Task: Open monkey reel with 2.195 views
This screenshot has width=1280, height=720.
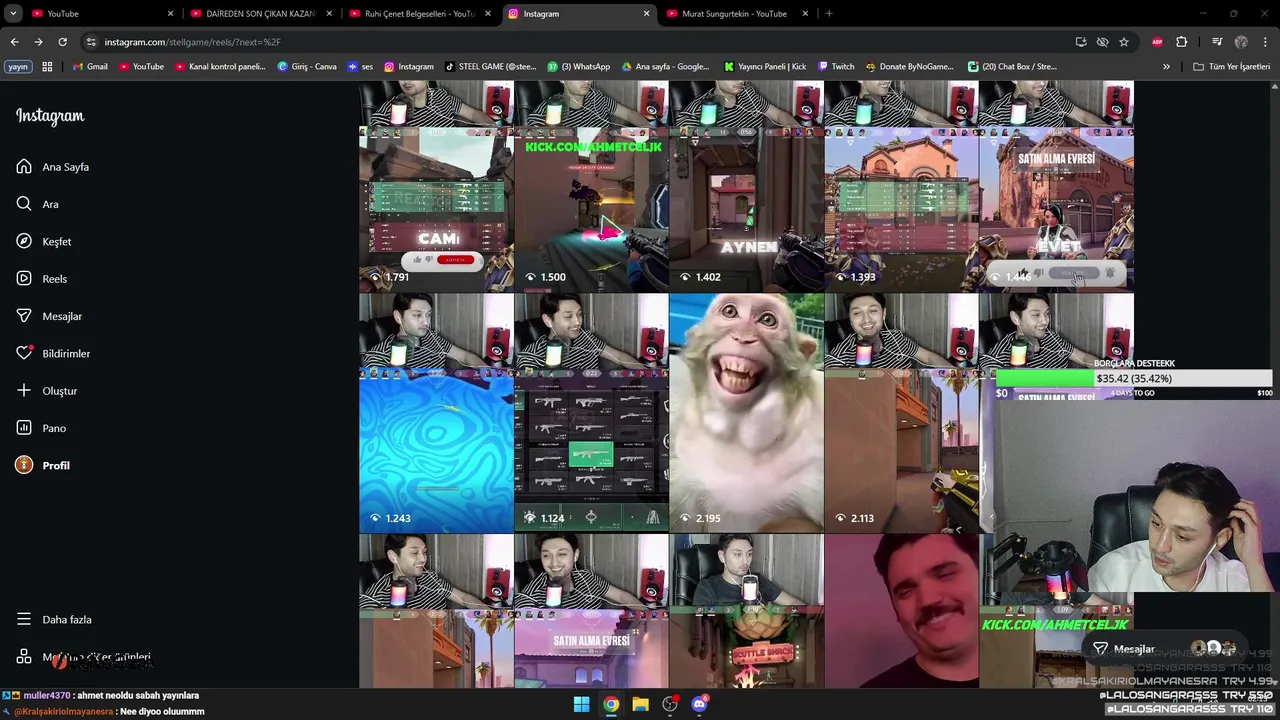Action: [x=746, y=412]
